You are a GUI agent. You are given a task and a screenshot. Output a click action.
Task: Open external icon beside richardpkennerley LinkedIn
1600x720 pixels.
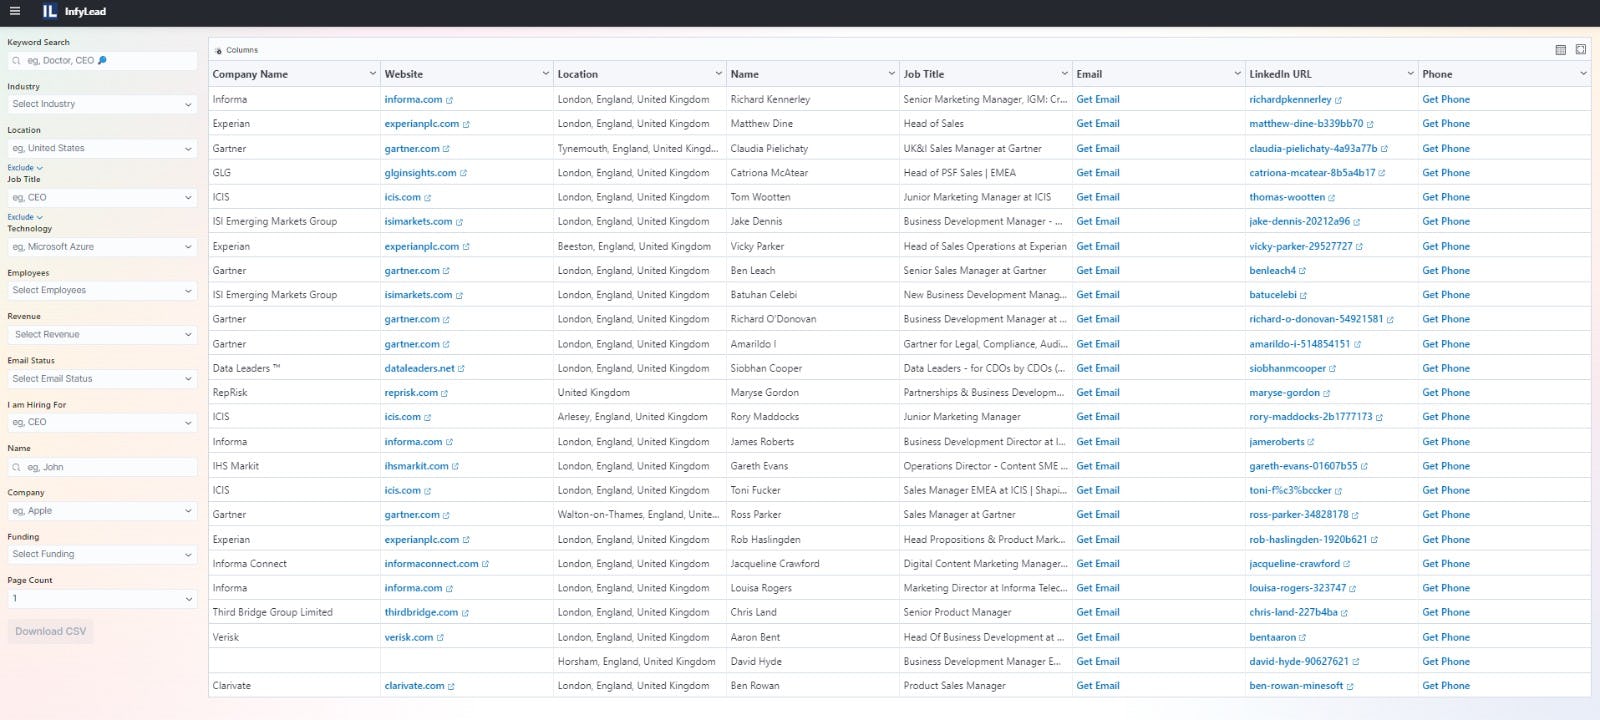(x=1338, y=100)
